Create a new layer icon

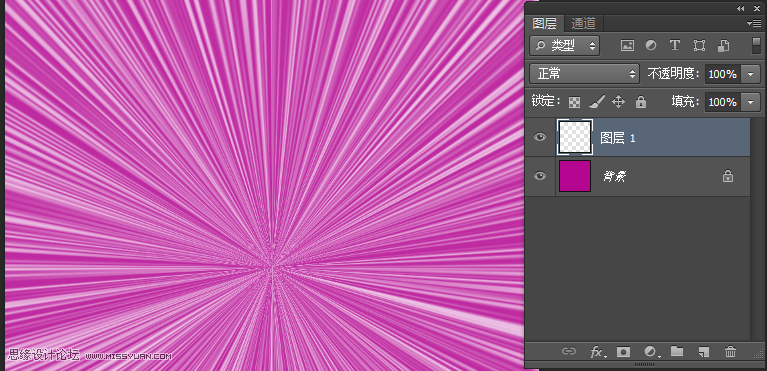tap(704, 351)
